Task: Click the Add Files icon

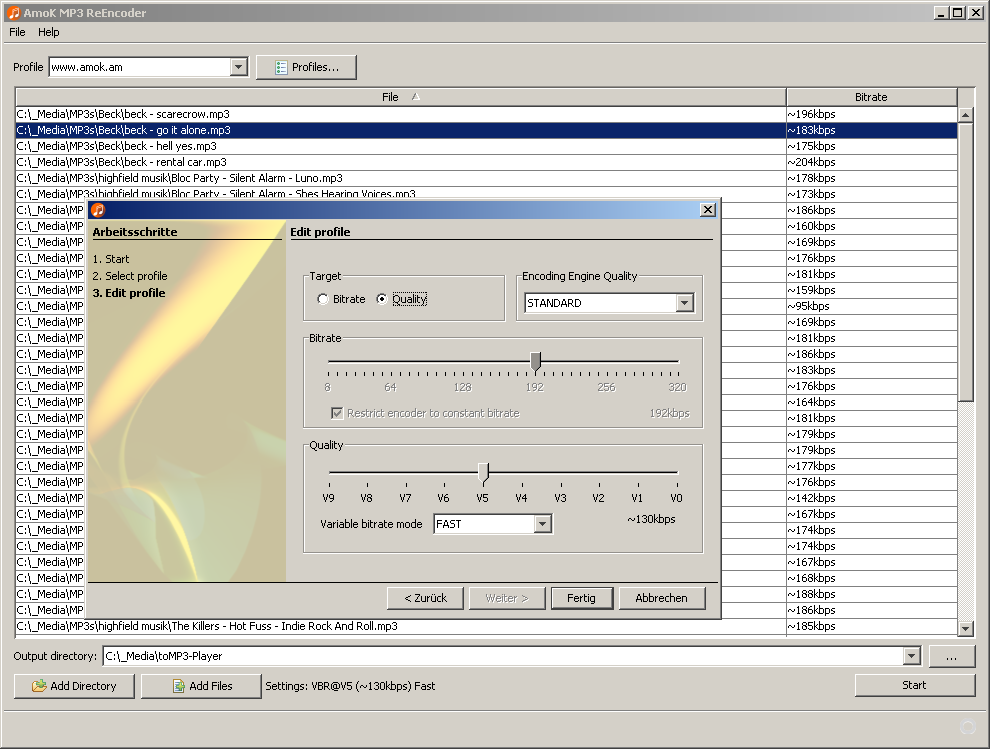Action: (178, 686)
